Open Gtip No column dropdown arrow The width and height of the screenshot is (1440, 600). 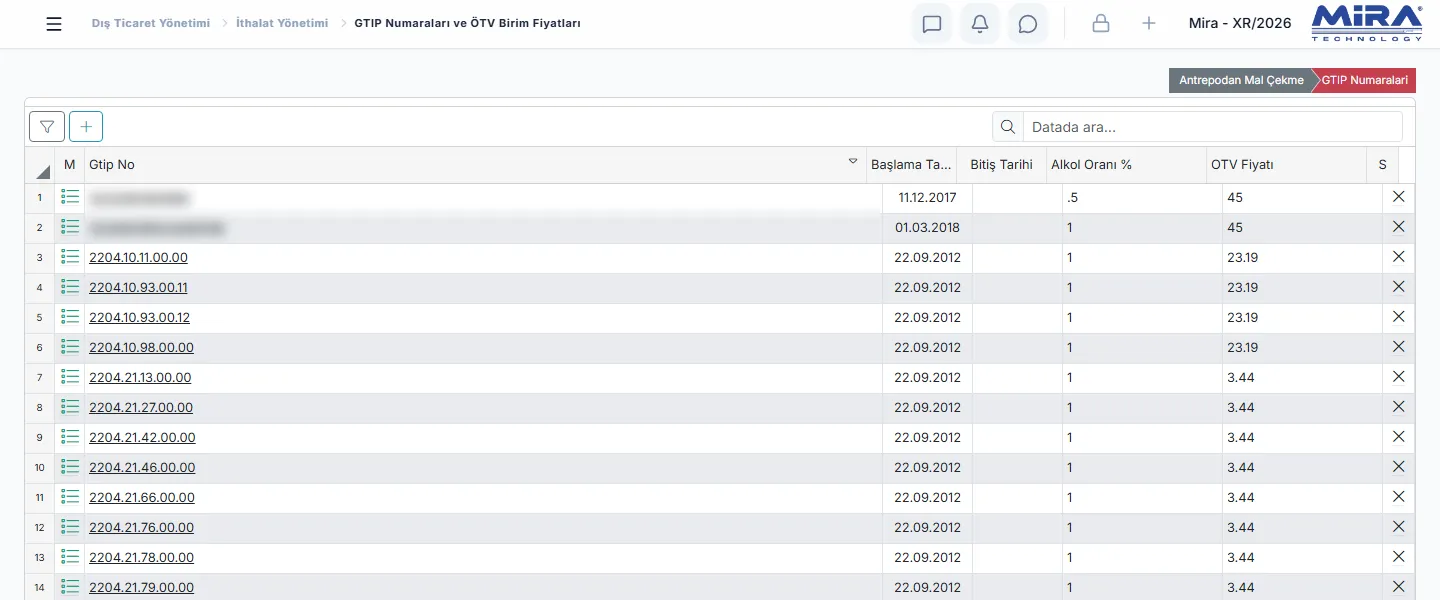tap(853, 161)
